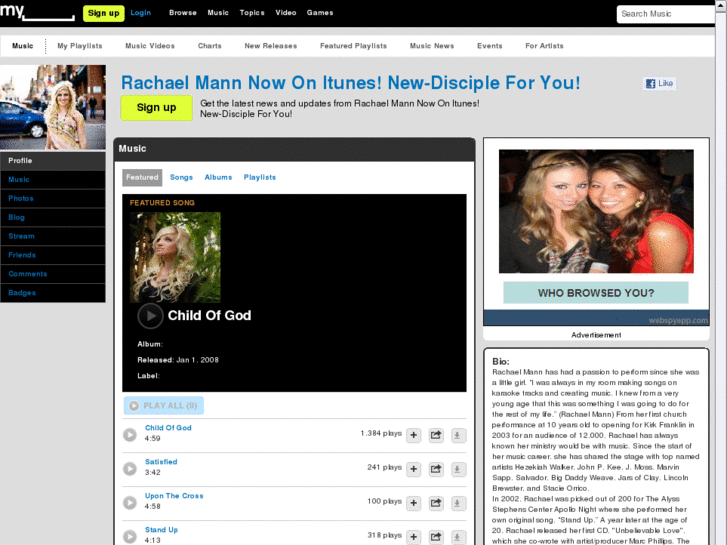Add Child Of God with the plus icon
Image resolution: width=727 pixels, height=545 pixels.
click(414, 435)
